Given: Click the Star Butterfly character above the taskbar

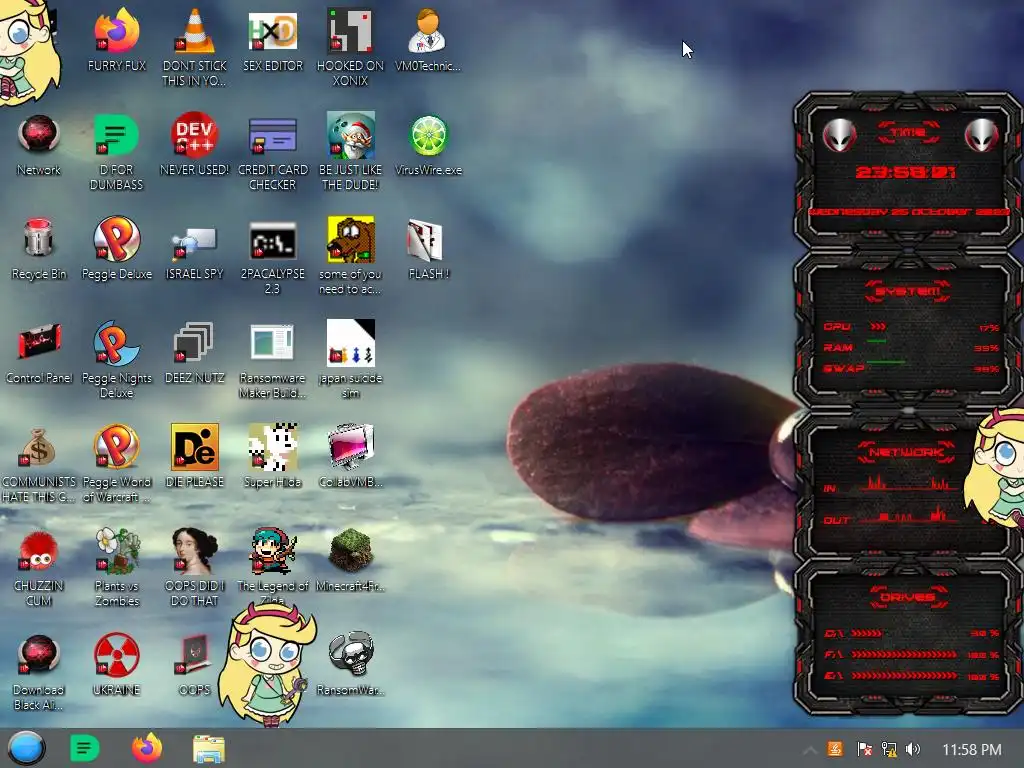Looking at the screenshot, I should coord(268,664).
